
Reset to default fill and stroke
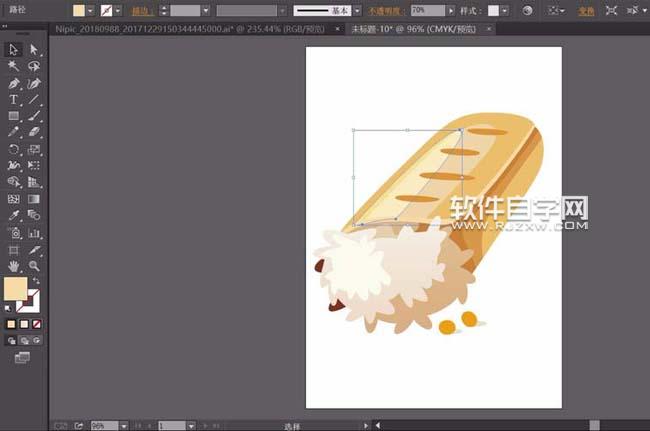point(7,308)
